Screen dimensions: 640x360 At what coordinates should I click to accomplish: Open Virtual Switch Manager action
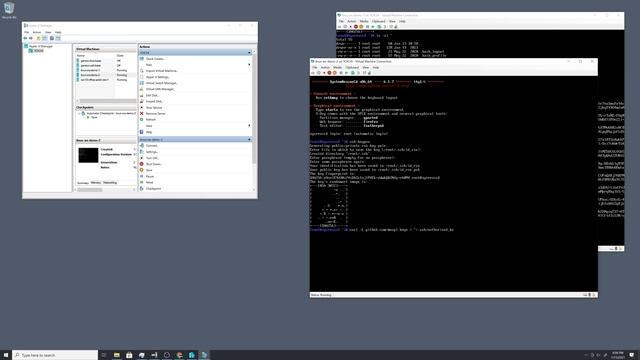pyautogui.click(x=161, y=83)
